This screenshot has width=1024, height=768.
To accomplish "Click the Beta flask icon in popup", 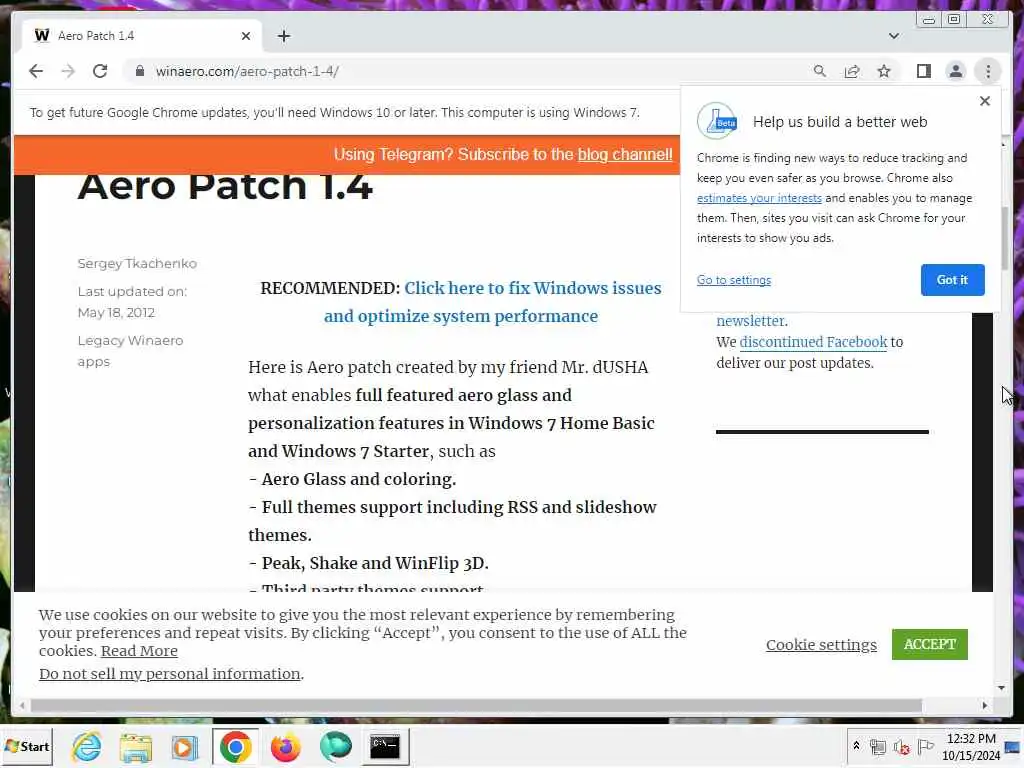I will coord(717,121).
